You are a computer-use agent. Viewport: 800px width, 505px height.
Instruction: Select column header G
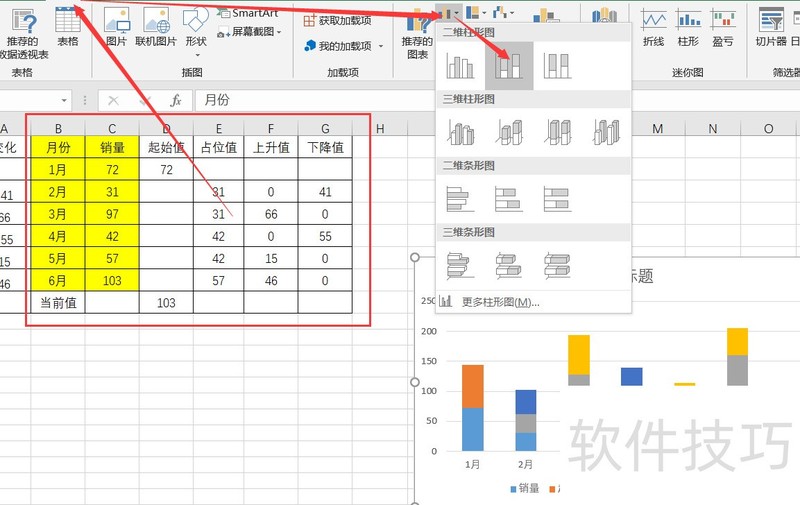tap(326, 128)
